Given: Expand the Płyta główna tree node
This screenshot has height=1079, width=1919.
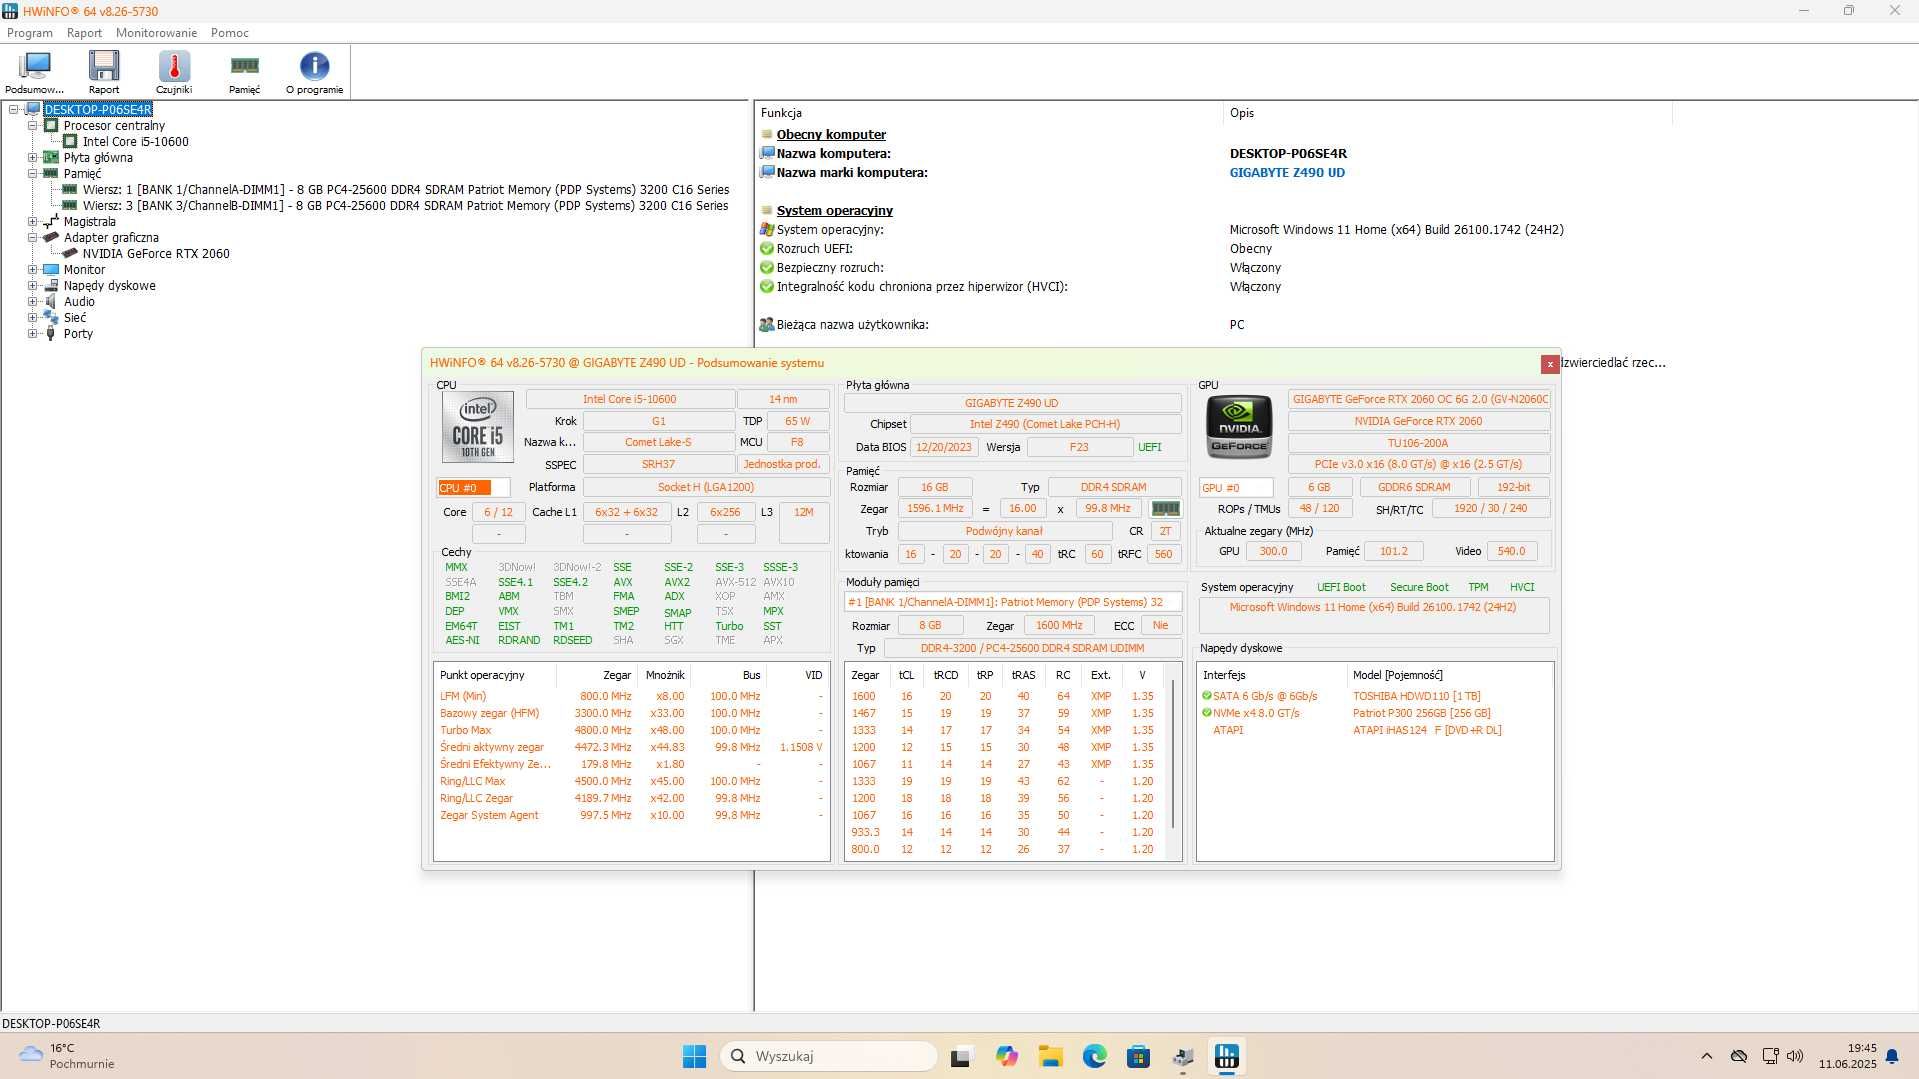Looking at the screenshot, I should click(x=32, y=157).
